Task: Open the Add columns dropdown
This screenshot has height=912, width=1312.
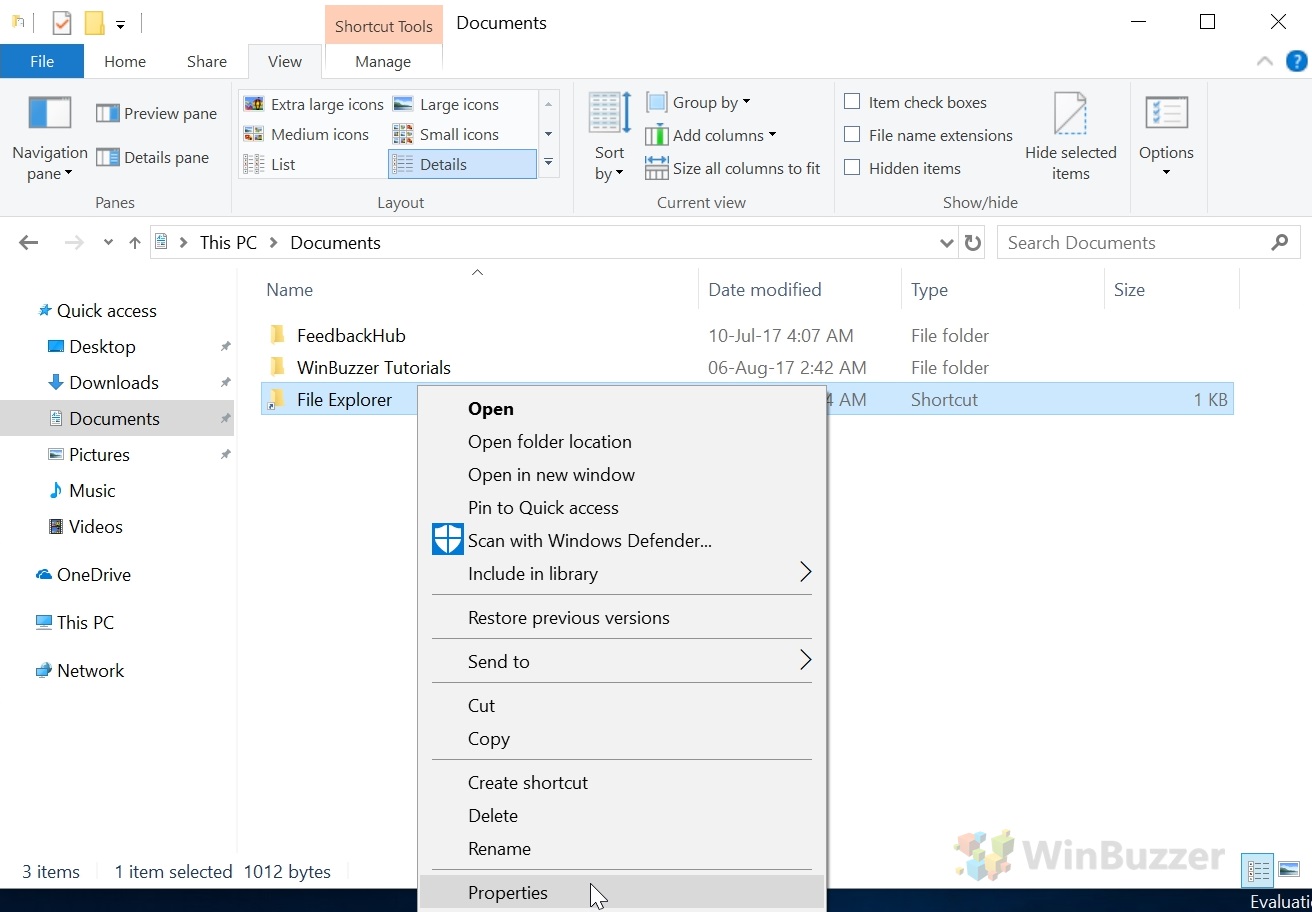Action: pos(710,135)
